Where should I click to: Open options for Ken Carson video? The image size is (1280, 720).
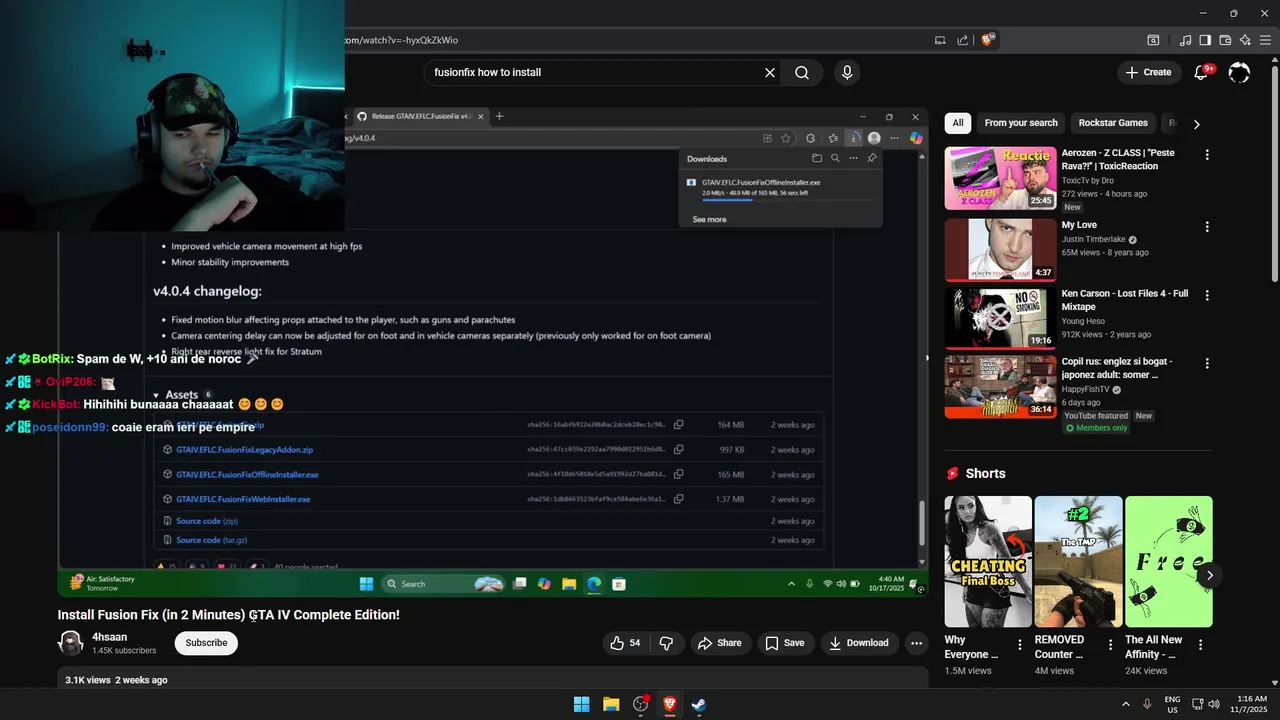[1207, 296]
